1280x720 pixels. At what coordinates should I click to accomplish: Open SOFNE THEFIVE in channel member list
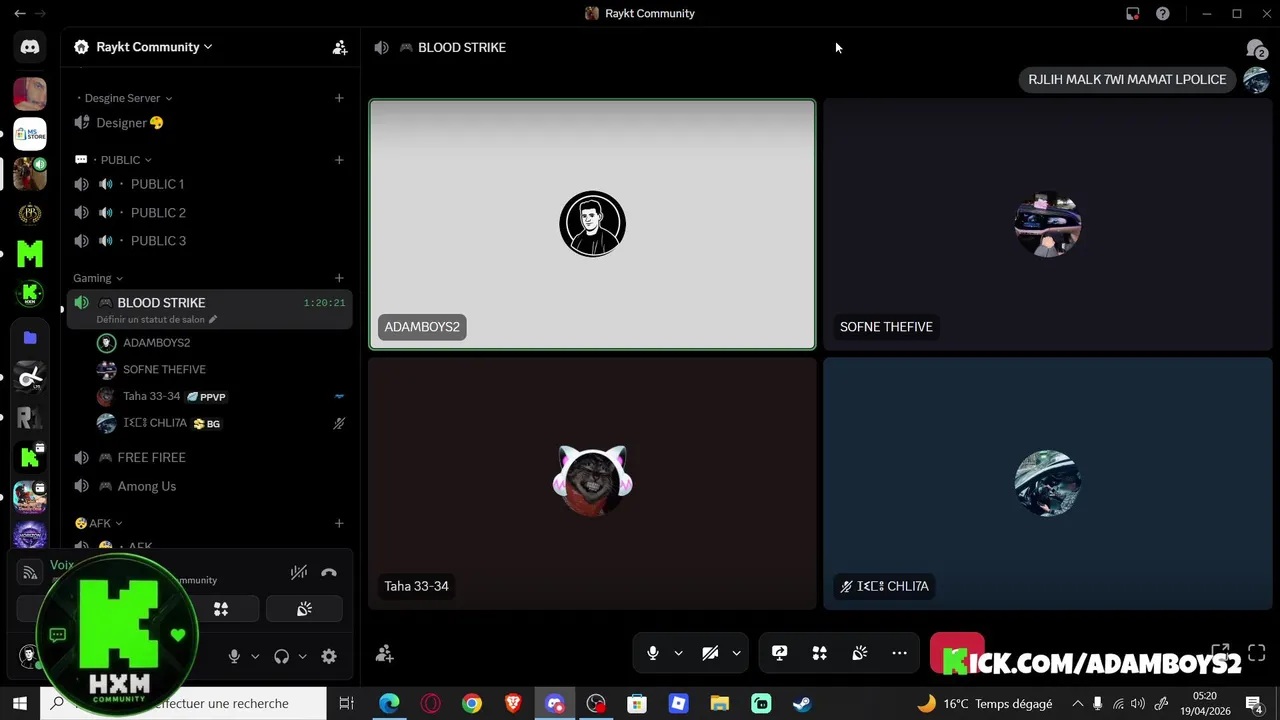coord(222,369)
